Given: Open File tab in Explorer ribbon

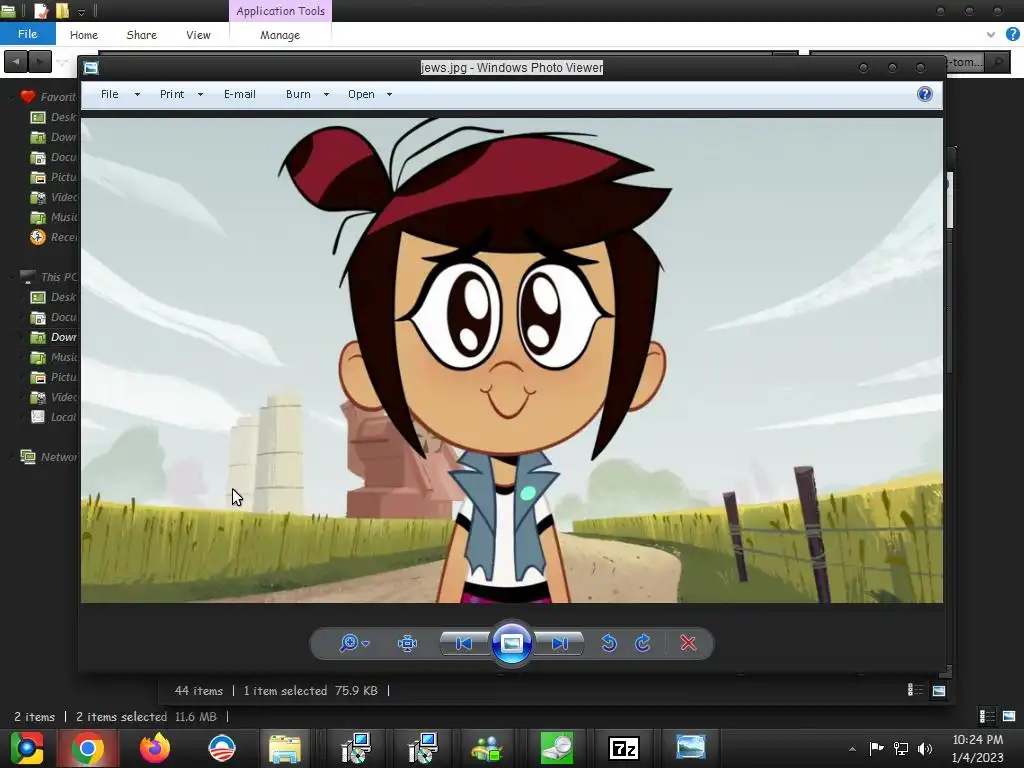Looking at the screenshot, I should [27, 34].
